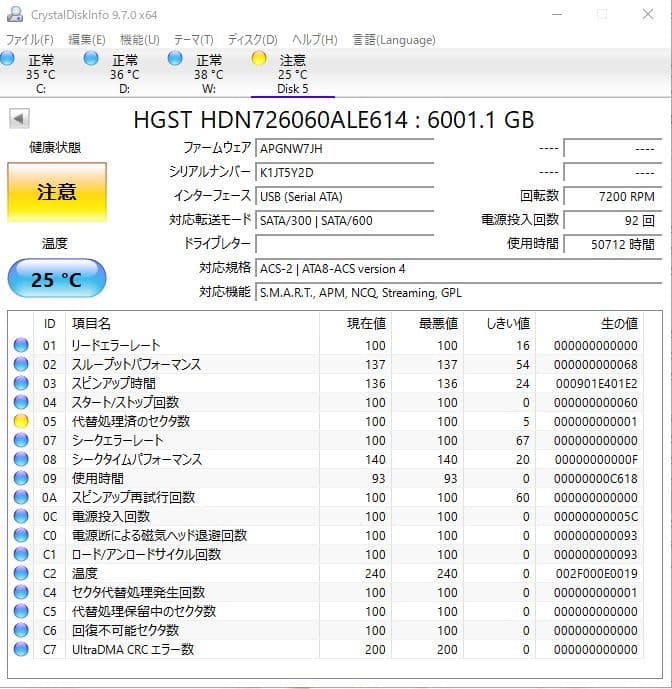The width and height of the screenshot is (672, 689).
Task: Click raw value 00000000C618 in 使用時間 row
Action: coord(596,479)
